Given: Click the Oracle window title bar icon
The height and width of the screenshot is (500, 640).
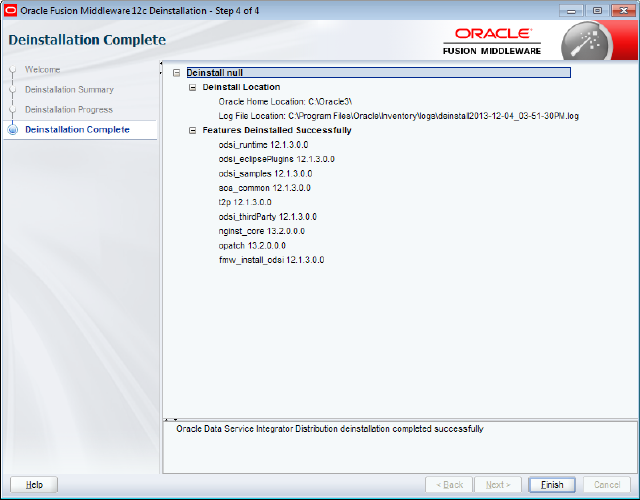Looking at the screenshot, I should click(10, 11).
